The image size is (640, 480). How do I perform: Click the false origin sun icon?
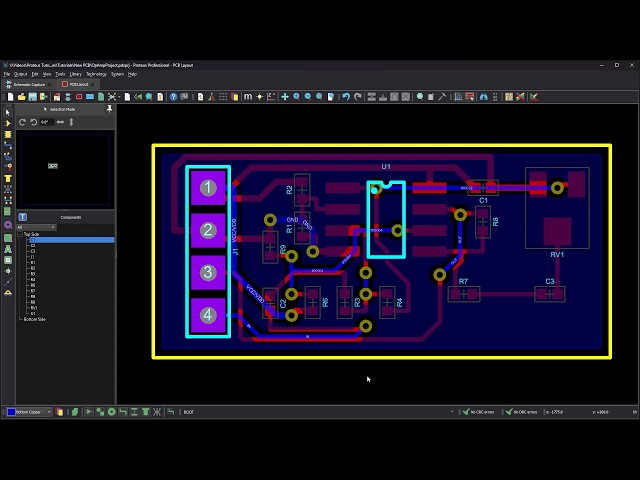(x=259, y=97)
